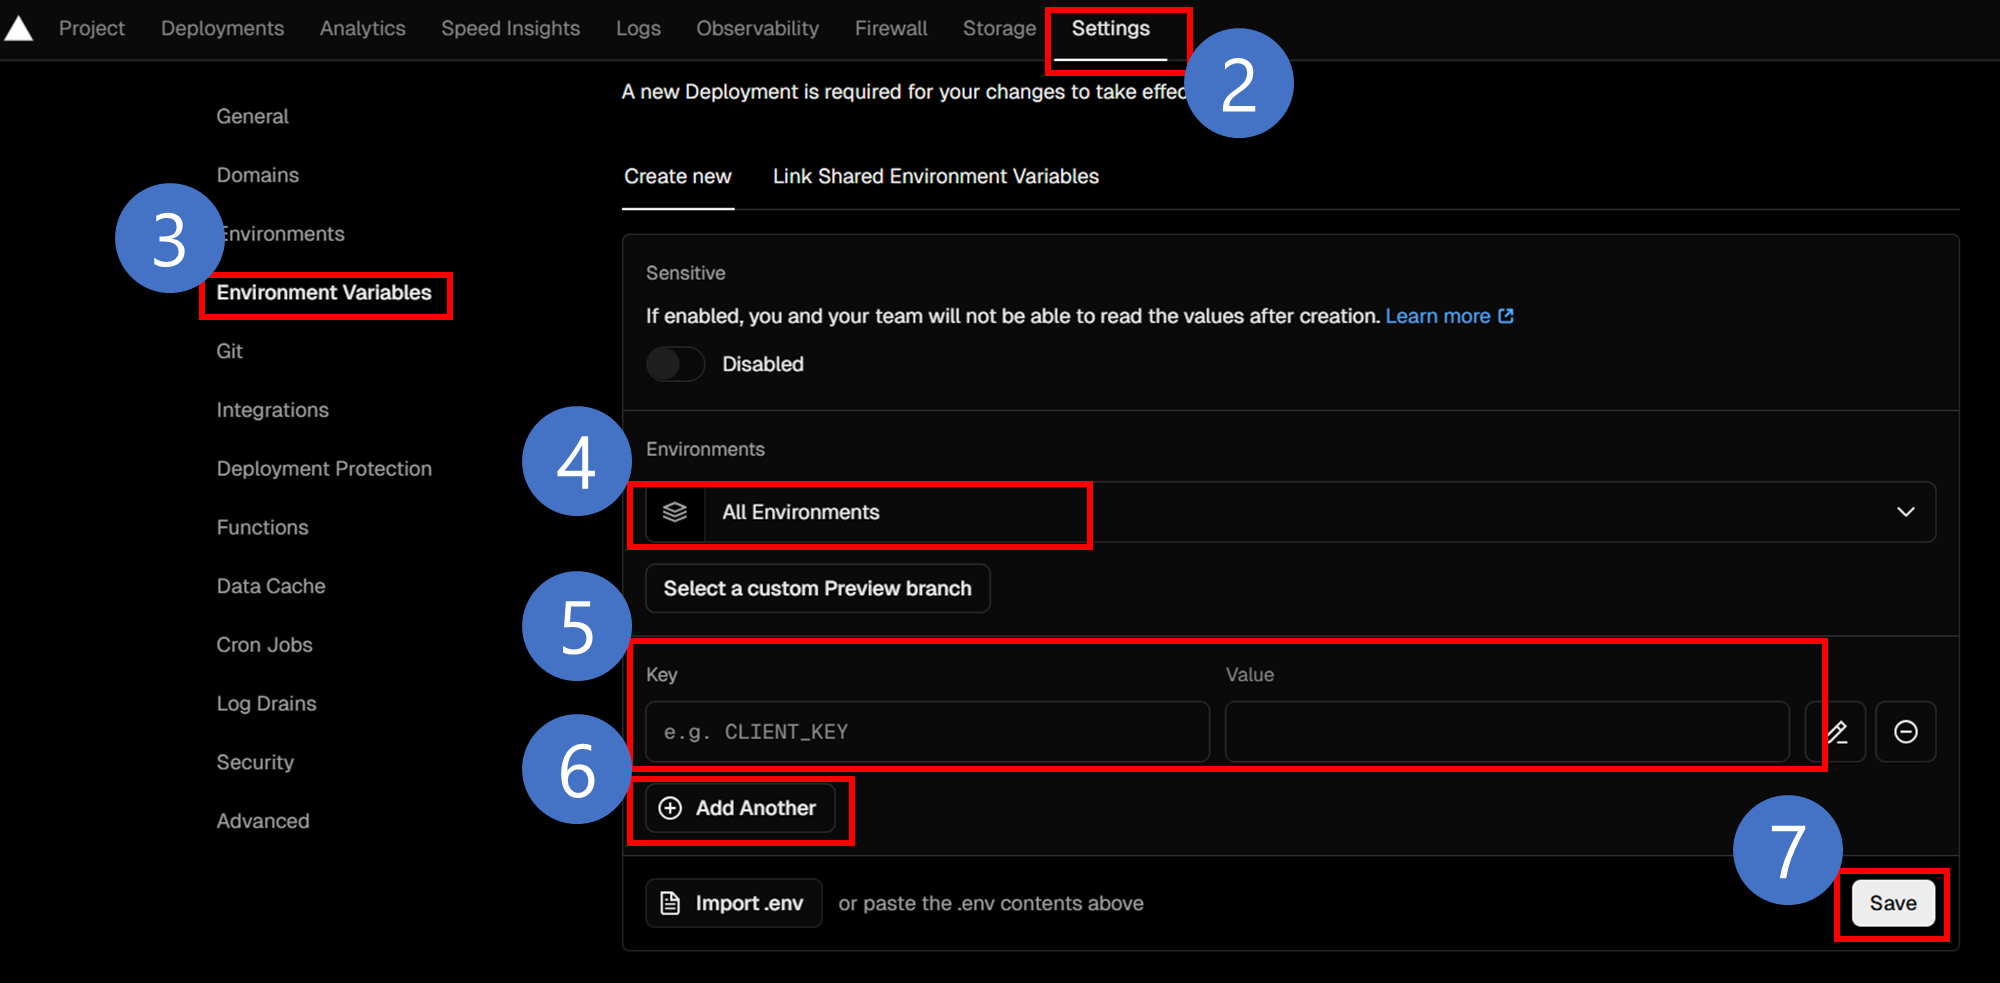Open Cron Jobs settings
The width and height of the screenshot is (2000, 983).
265,646
